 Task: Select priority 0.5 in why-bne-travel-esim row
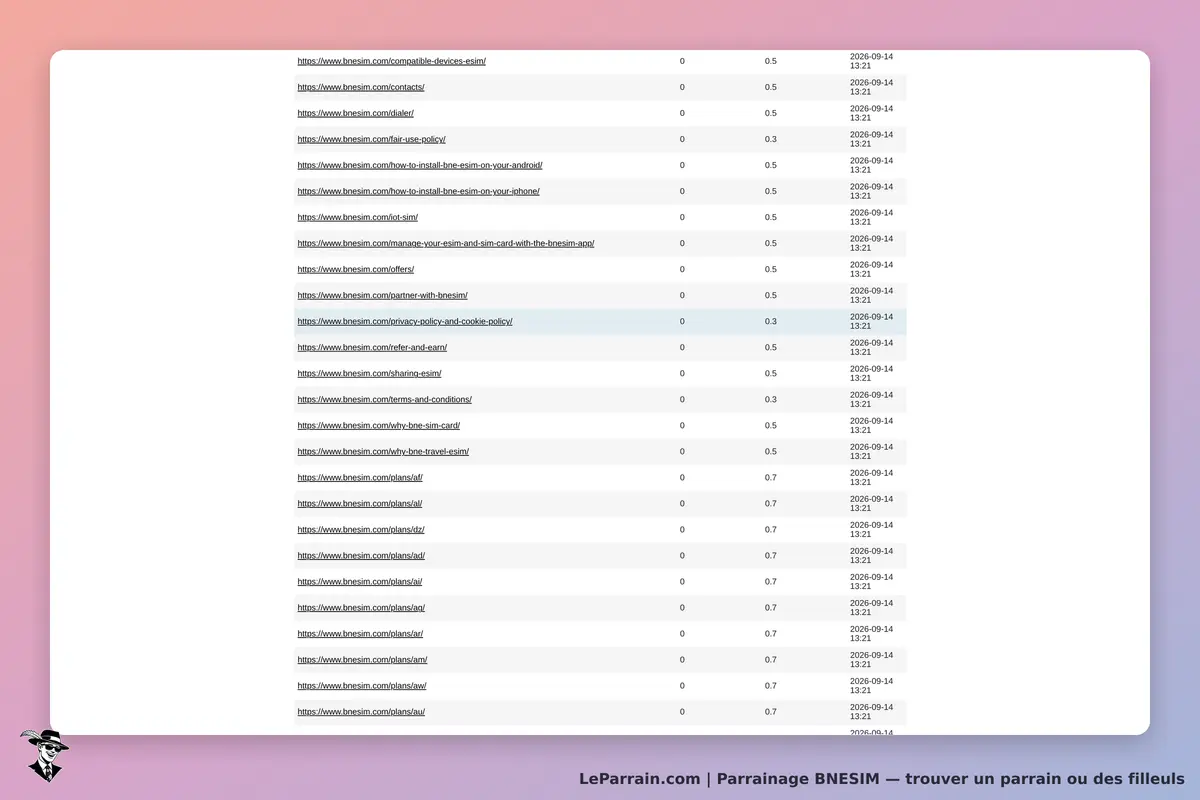[770, 451]
